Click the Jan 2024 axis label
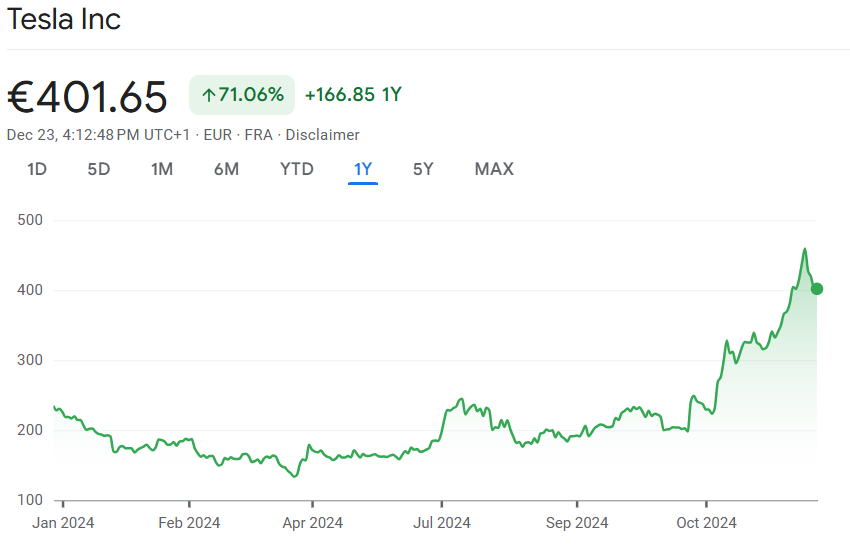Viewport: 850px width, 546px height. 63,523
